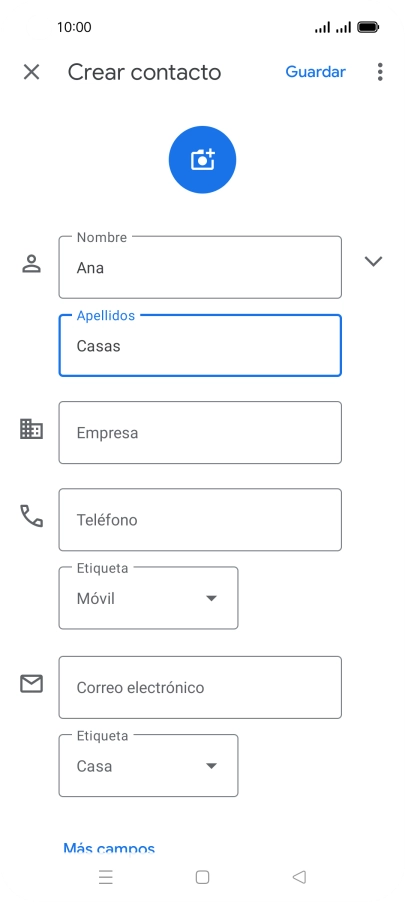Tap the email envelope icon
Viewport: 405px width, 902px height.
click(x=31, y=684)
